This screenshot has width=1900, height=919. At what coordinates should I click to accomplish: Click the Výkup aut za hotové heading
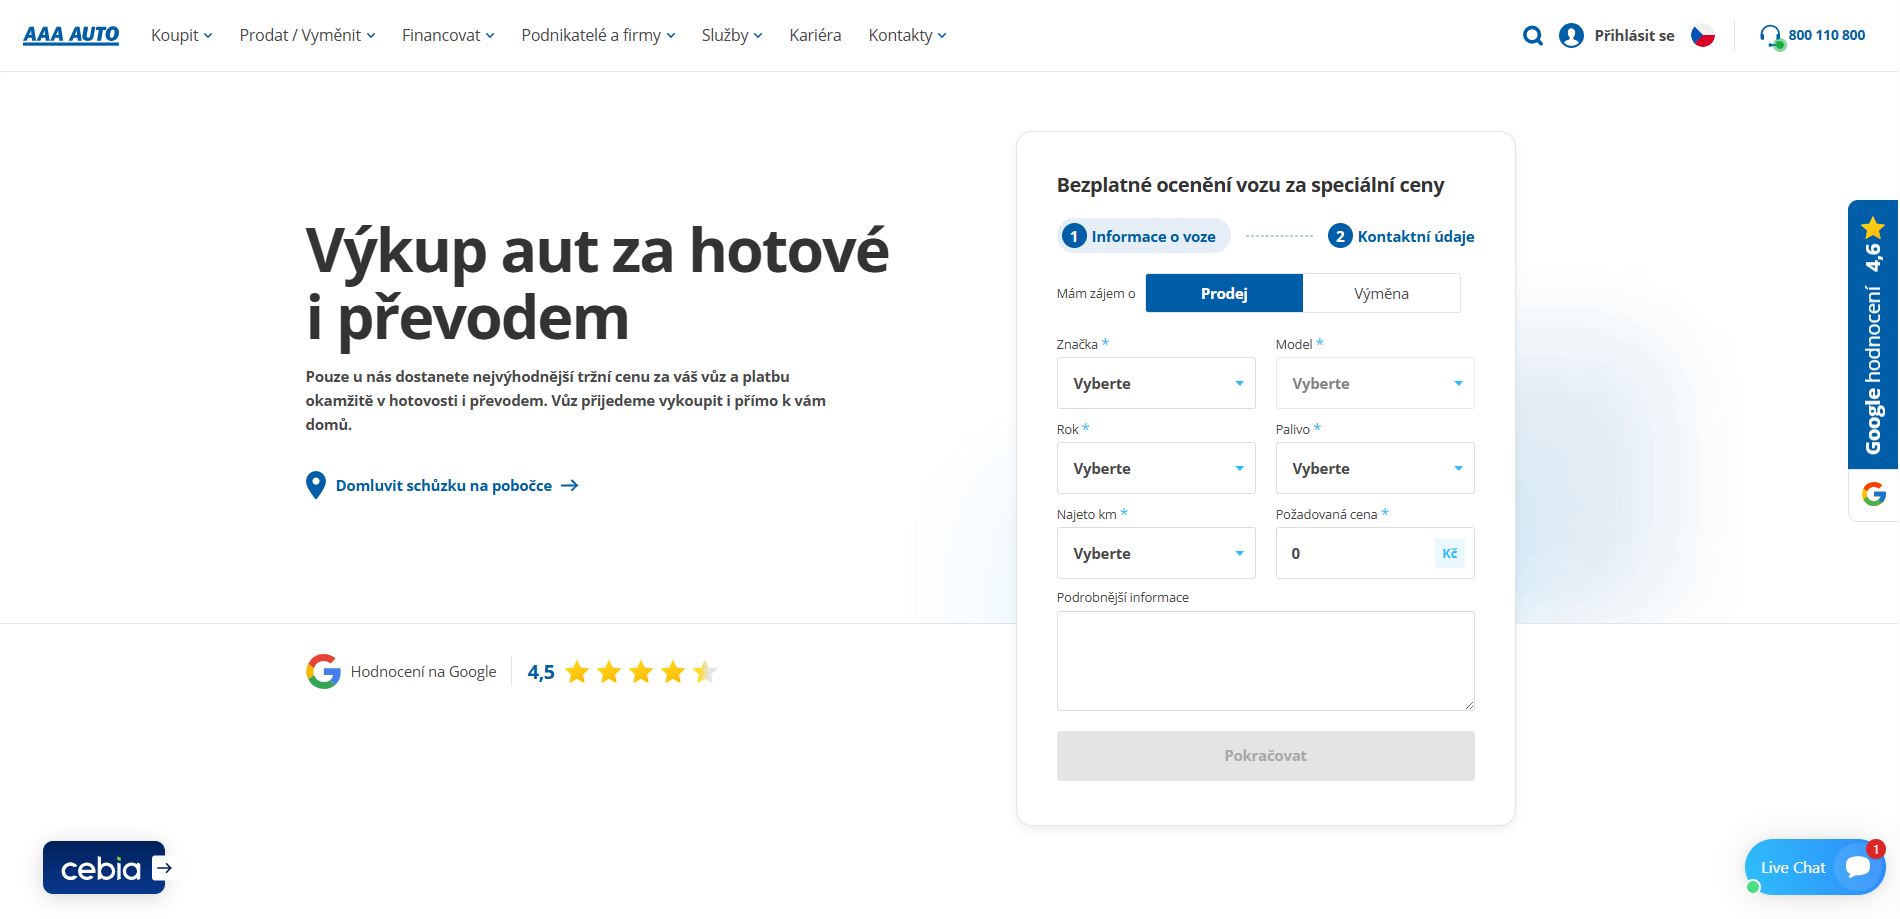[597, 284]
